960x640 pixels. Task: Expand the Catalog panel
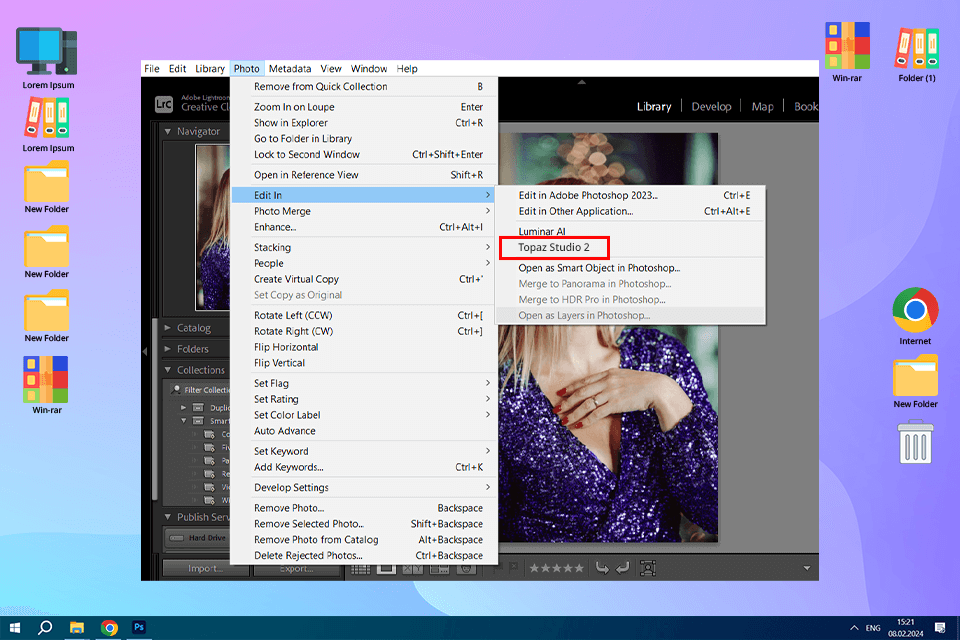click(168, 328)
